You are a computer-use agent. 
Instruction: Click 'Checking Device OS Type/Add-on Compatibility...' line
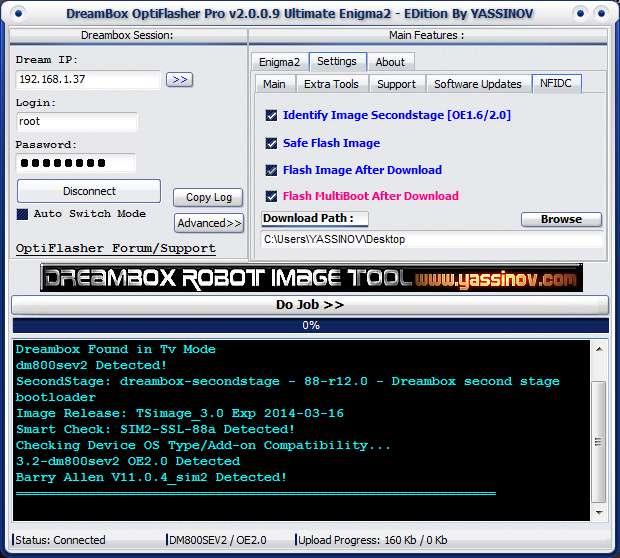[x=203, y=445]
